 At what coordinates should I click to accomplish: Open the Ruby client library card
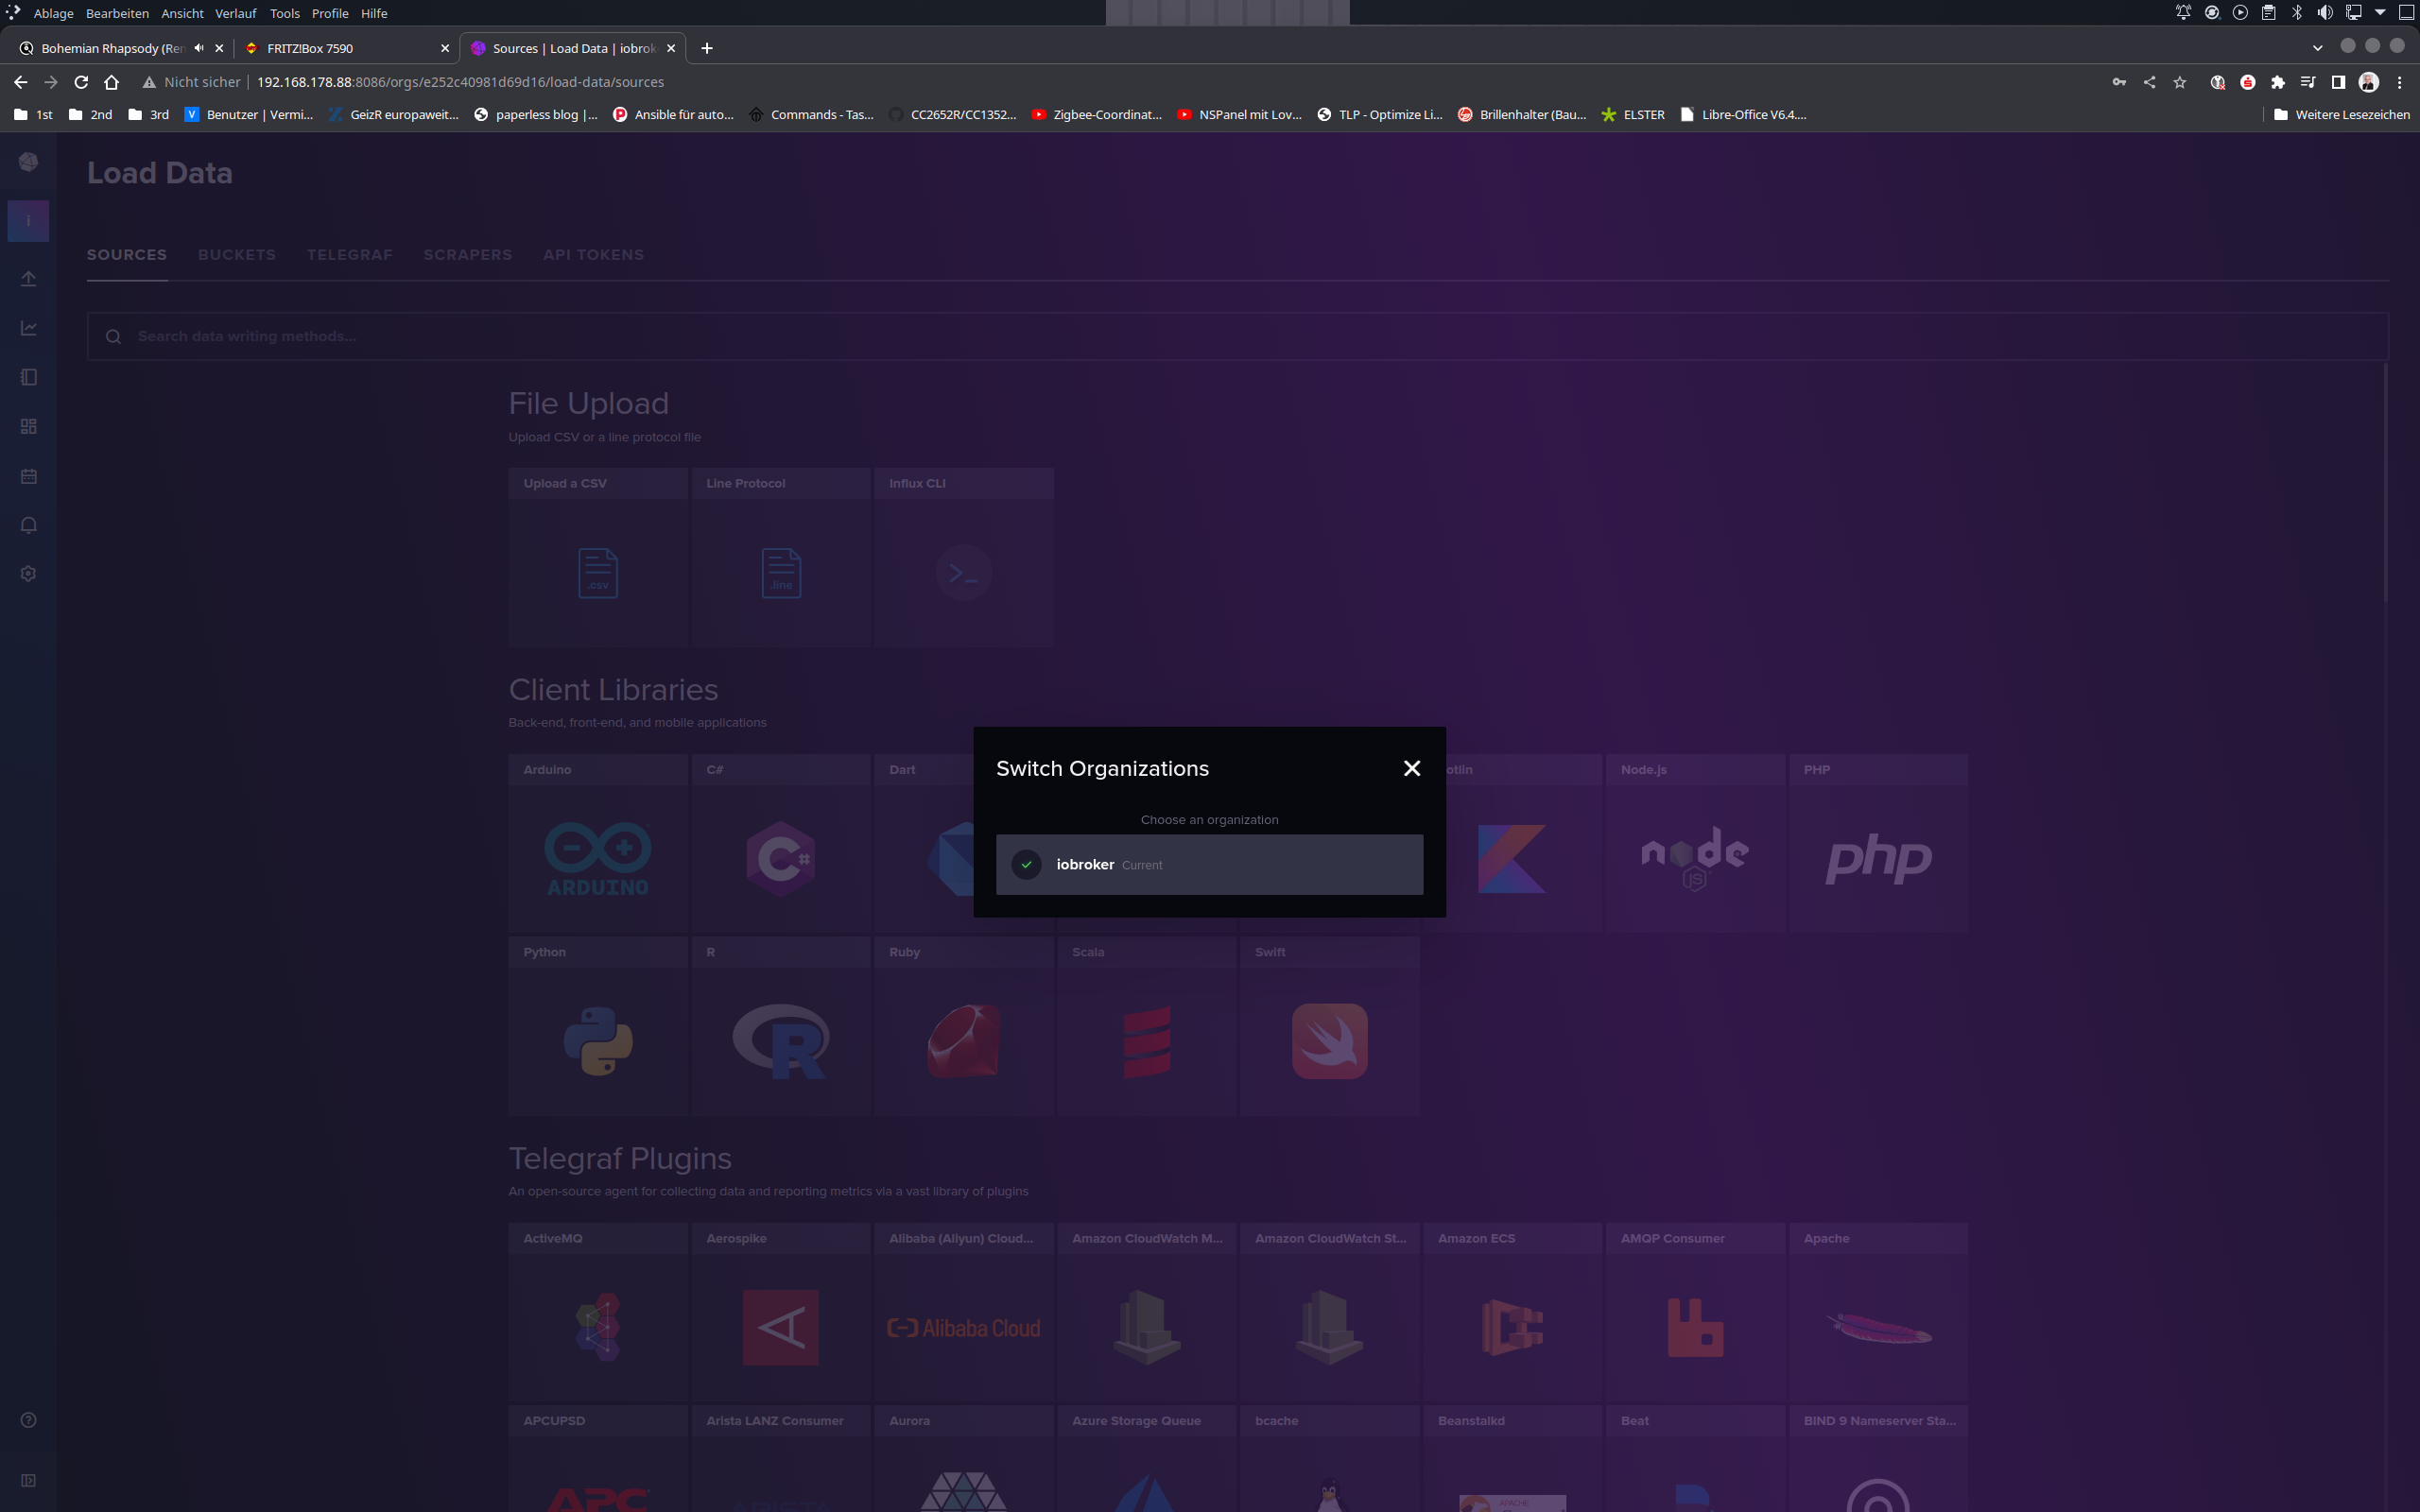(964, 1026)
